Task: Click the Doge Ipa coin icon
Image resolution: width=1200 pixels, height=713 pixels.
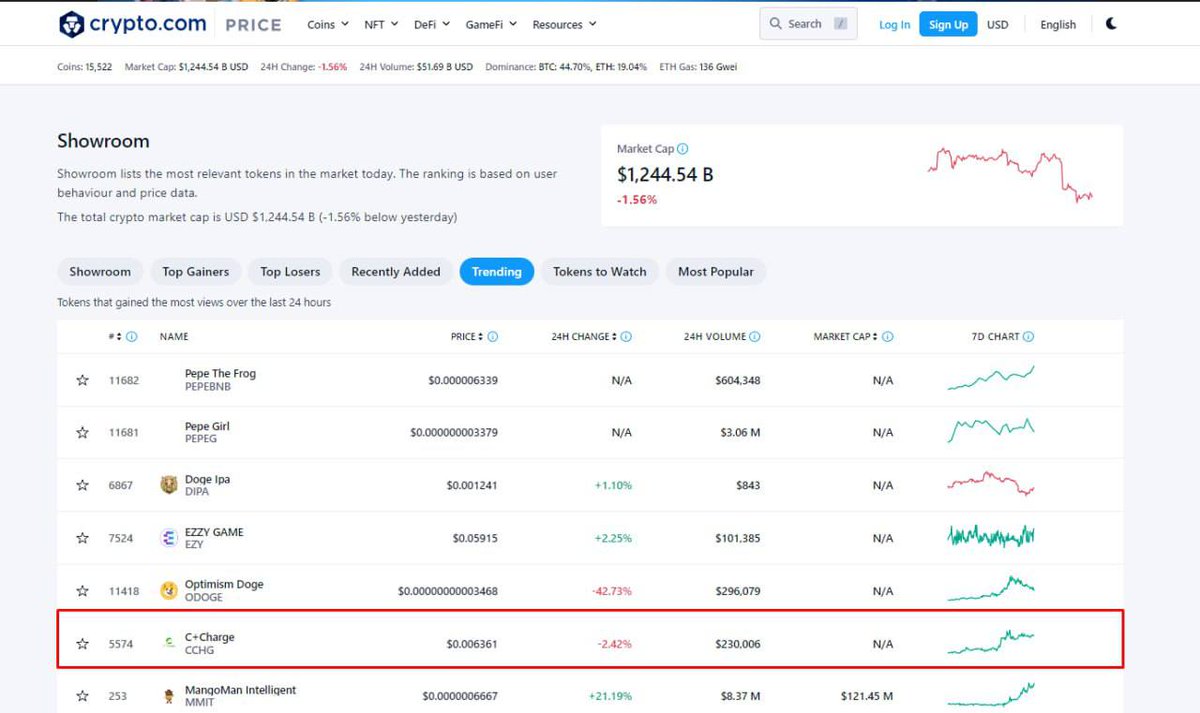Action: [169, 485]
